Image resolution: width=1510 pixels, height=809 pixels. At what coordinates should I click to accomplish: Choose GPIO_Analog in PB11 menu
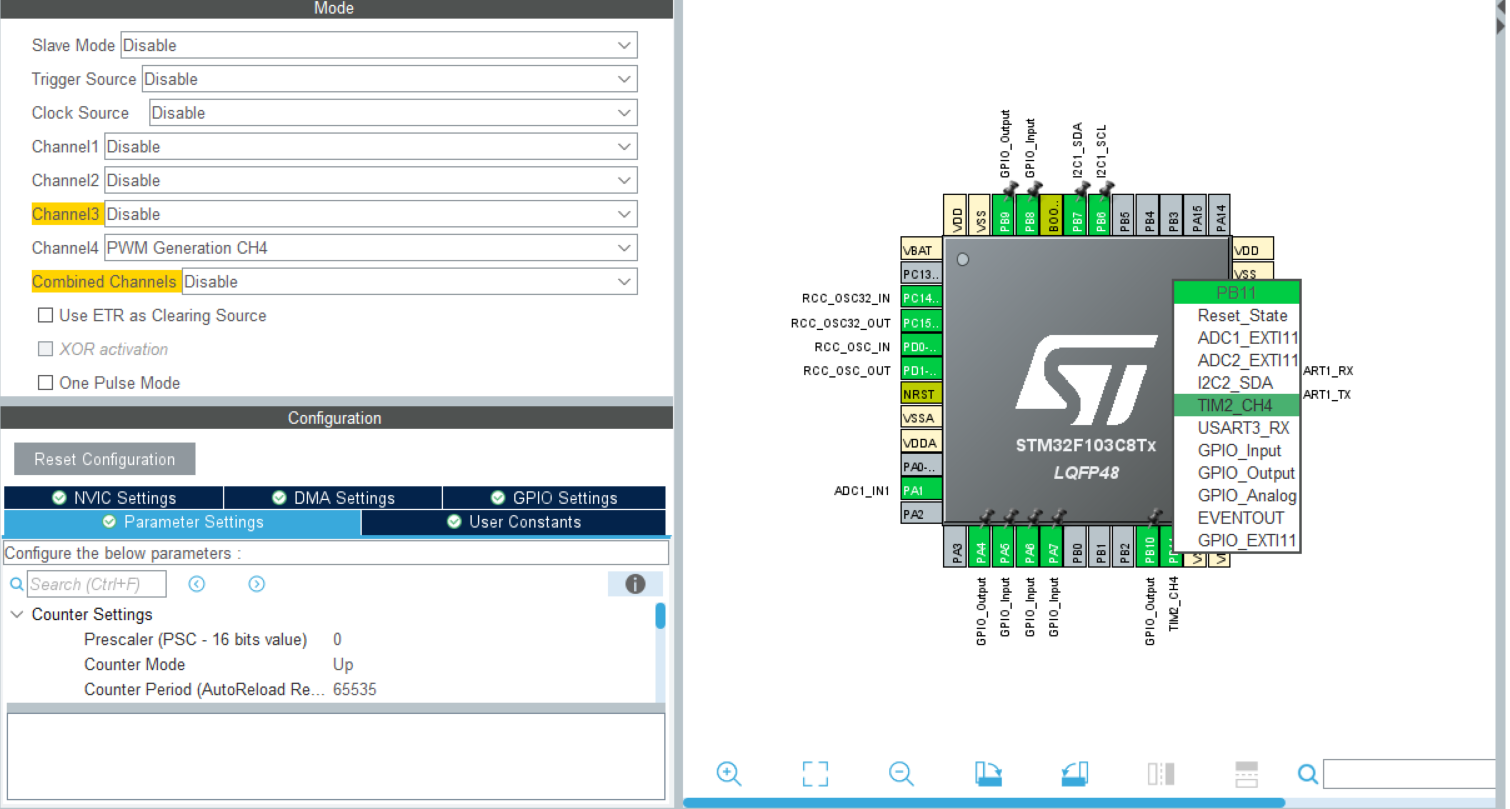click(x=1236, y=496)
